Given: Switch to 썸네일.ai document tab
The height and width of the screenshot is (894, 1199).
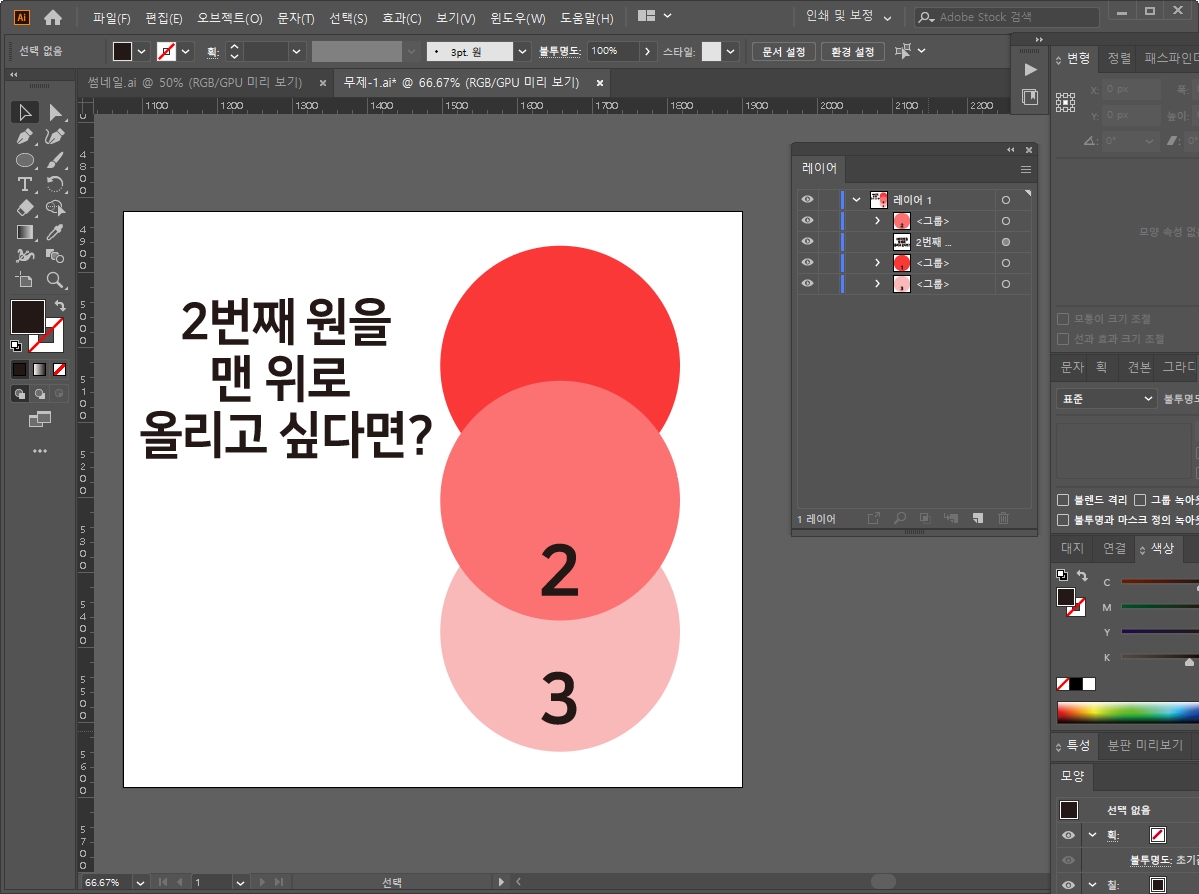Looking at the screenshot, I should point(195,82).
